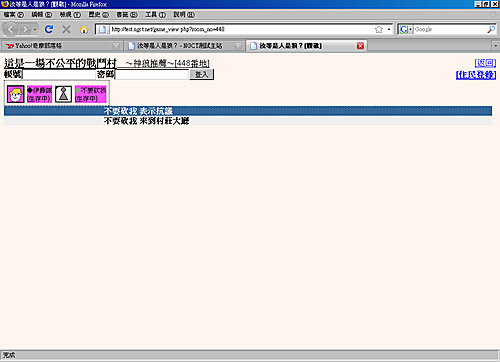Click the active tab's page icon
The height and width of the screenshot is (362, 500).
[254, 46]
